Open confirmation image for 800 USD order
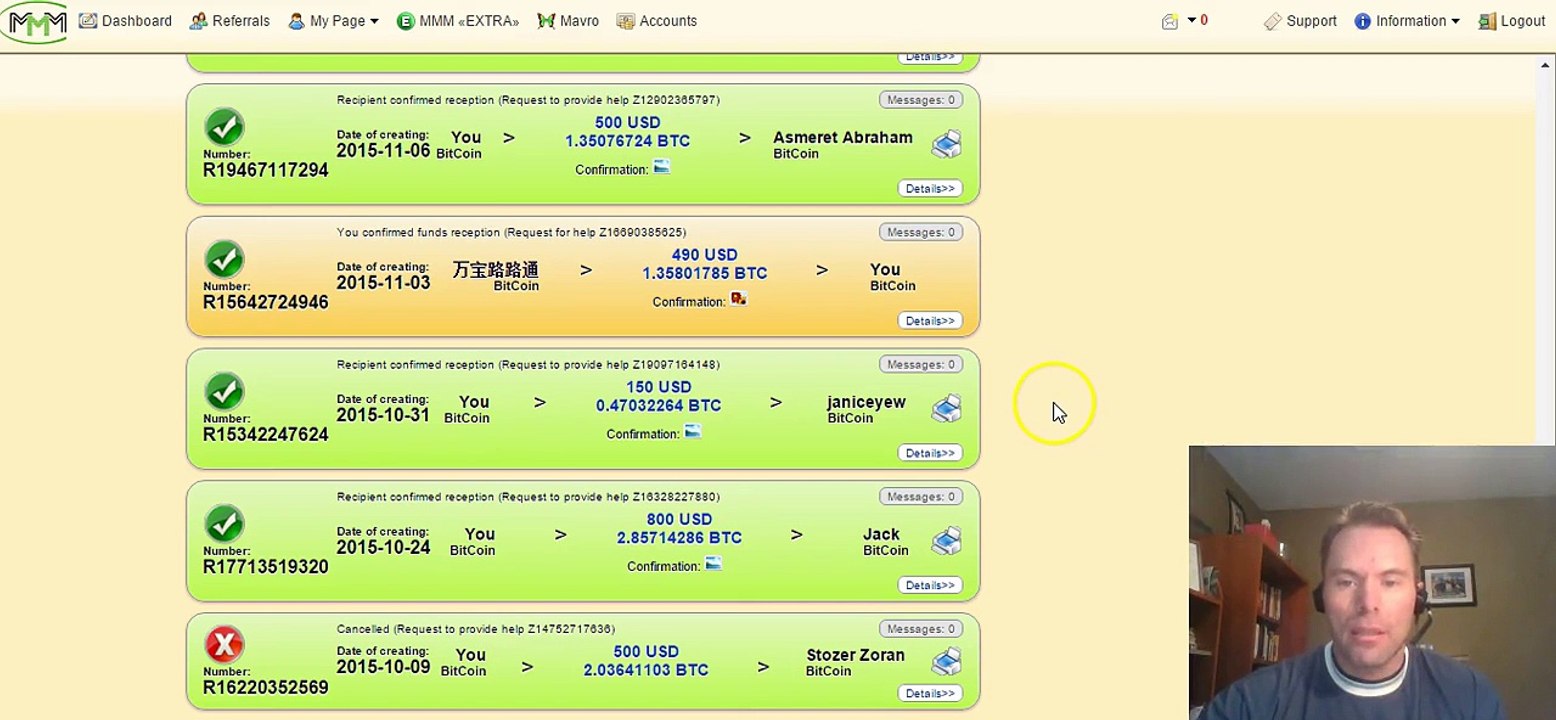The image size is (1556, 720). [713, 564]
